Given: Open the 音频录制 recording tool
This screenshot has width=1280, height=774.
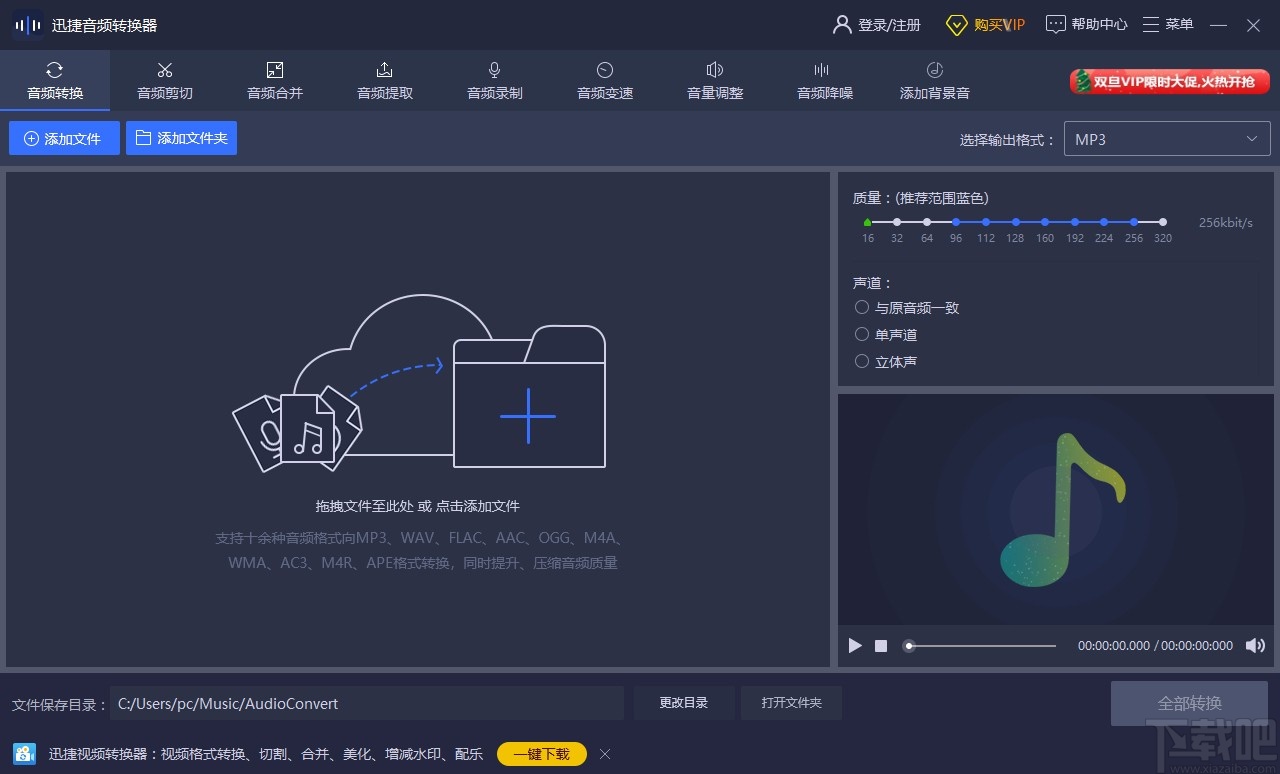Looking at the screenshot, I should (494, 80).
